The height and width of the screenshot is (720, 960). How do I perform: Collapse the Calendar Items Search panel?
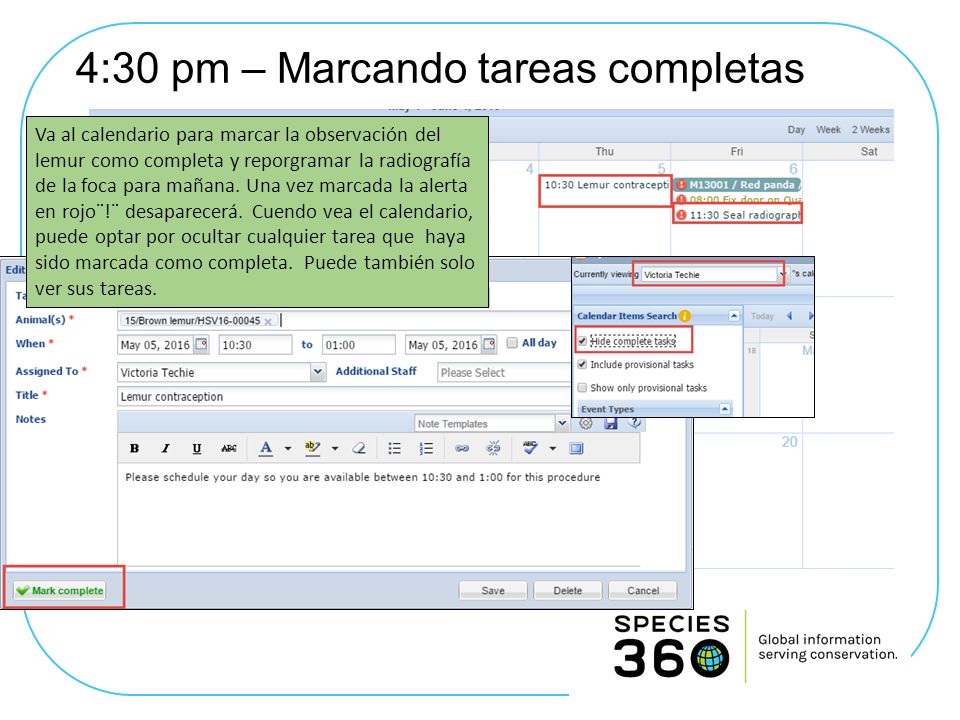[x=733, y=316]
